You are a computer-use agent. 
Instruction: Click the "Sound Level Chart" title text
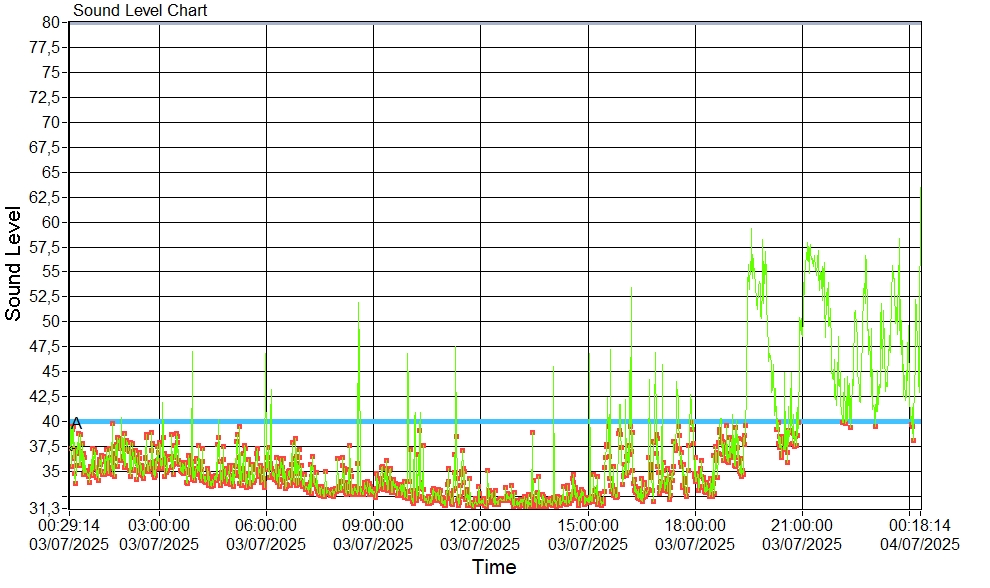pos(140,11)
